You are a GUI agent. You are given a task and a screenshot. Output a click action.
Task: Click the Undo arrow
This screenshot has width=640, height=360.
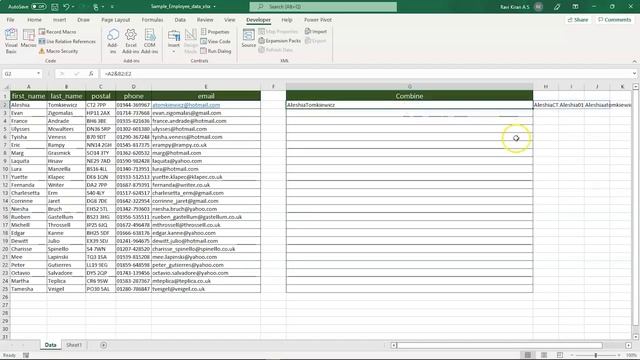[x=66, y=7]
